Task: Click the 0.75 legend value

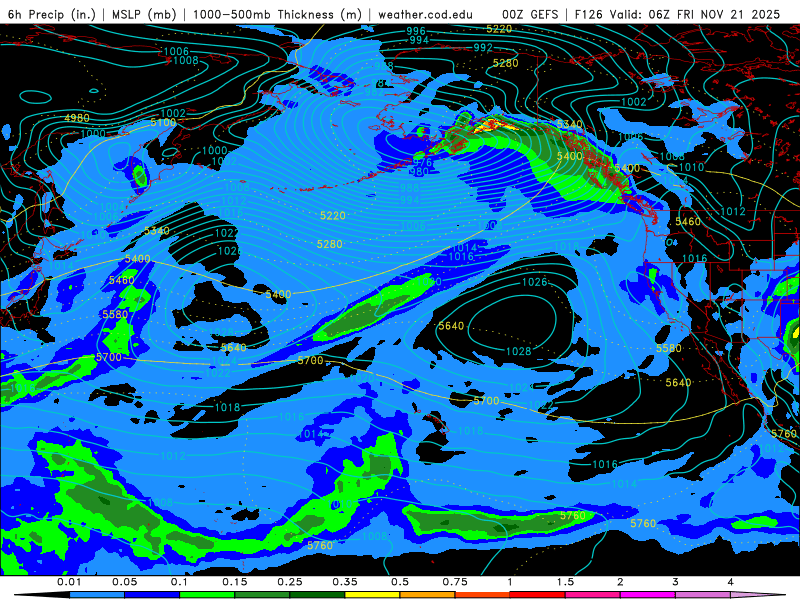Action: 455,582
